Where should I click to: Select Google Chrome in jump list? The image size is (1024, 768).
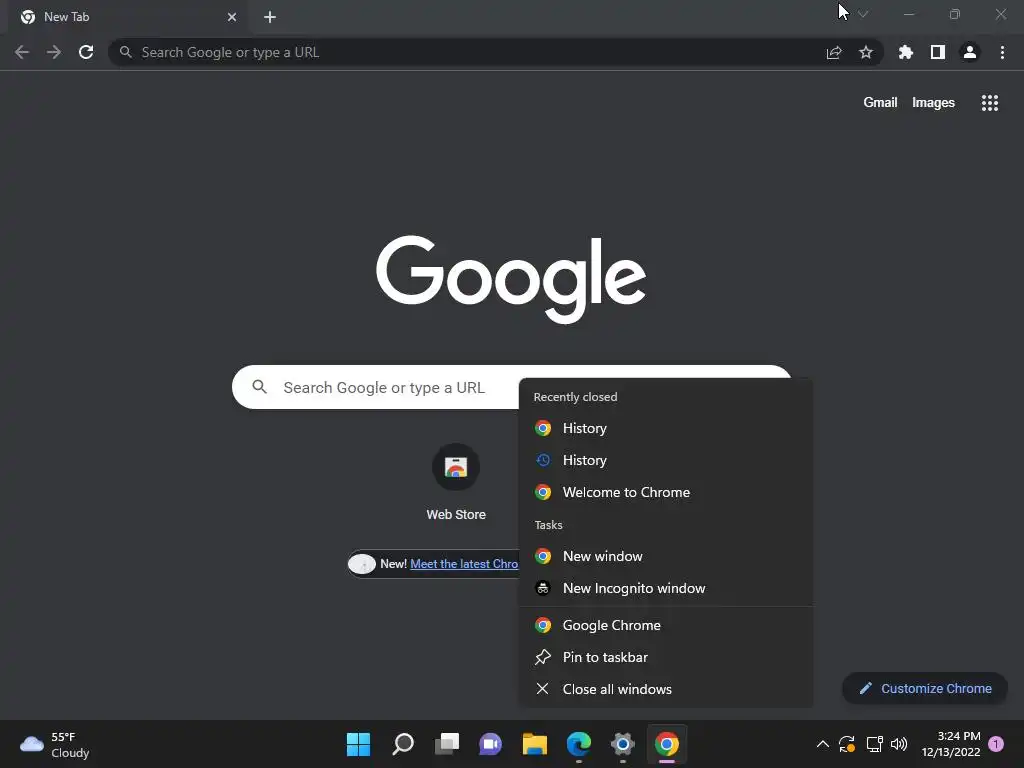click(666, 626)
